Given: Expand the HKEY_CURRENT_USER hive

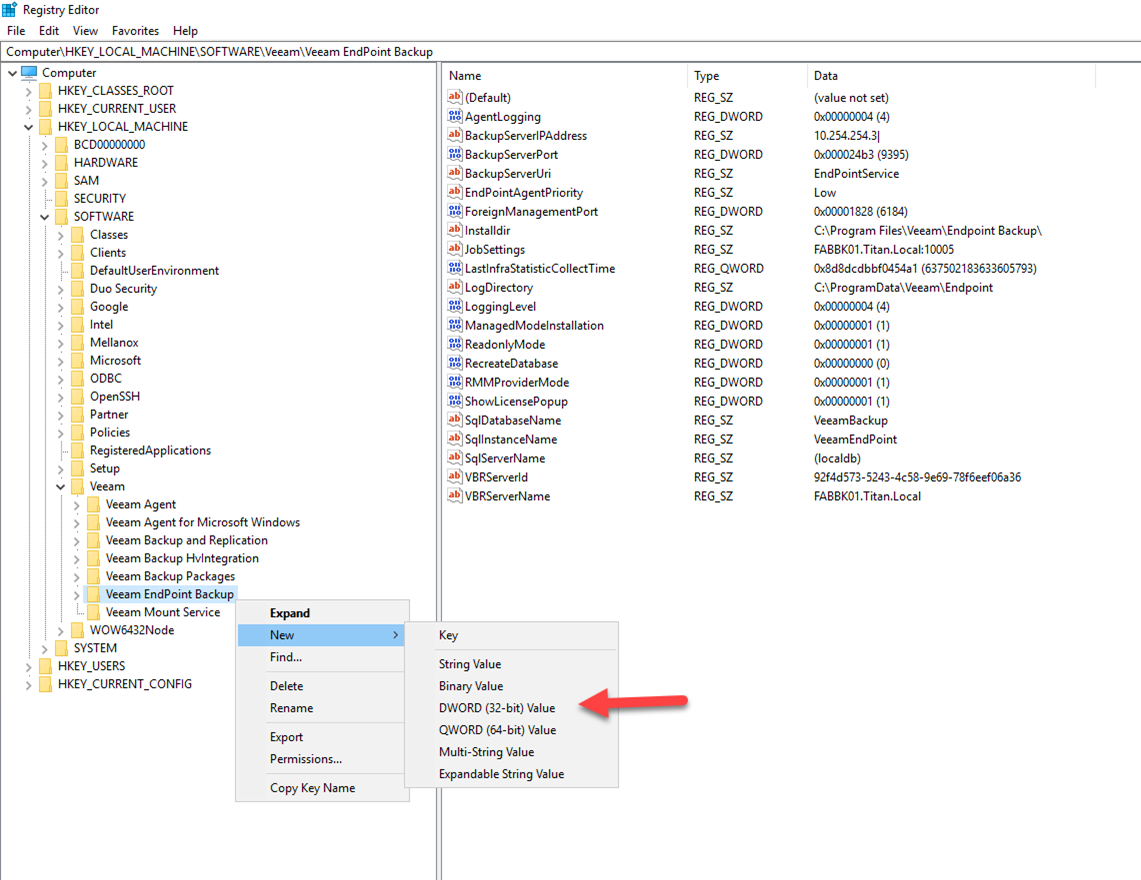Looking at the screenshot, I should [28, 109].
